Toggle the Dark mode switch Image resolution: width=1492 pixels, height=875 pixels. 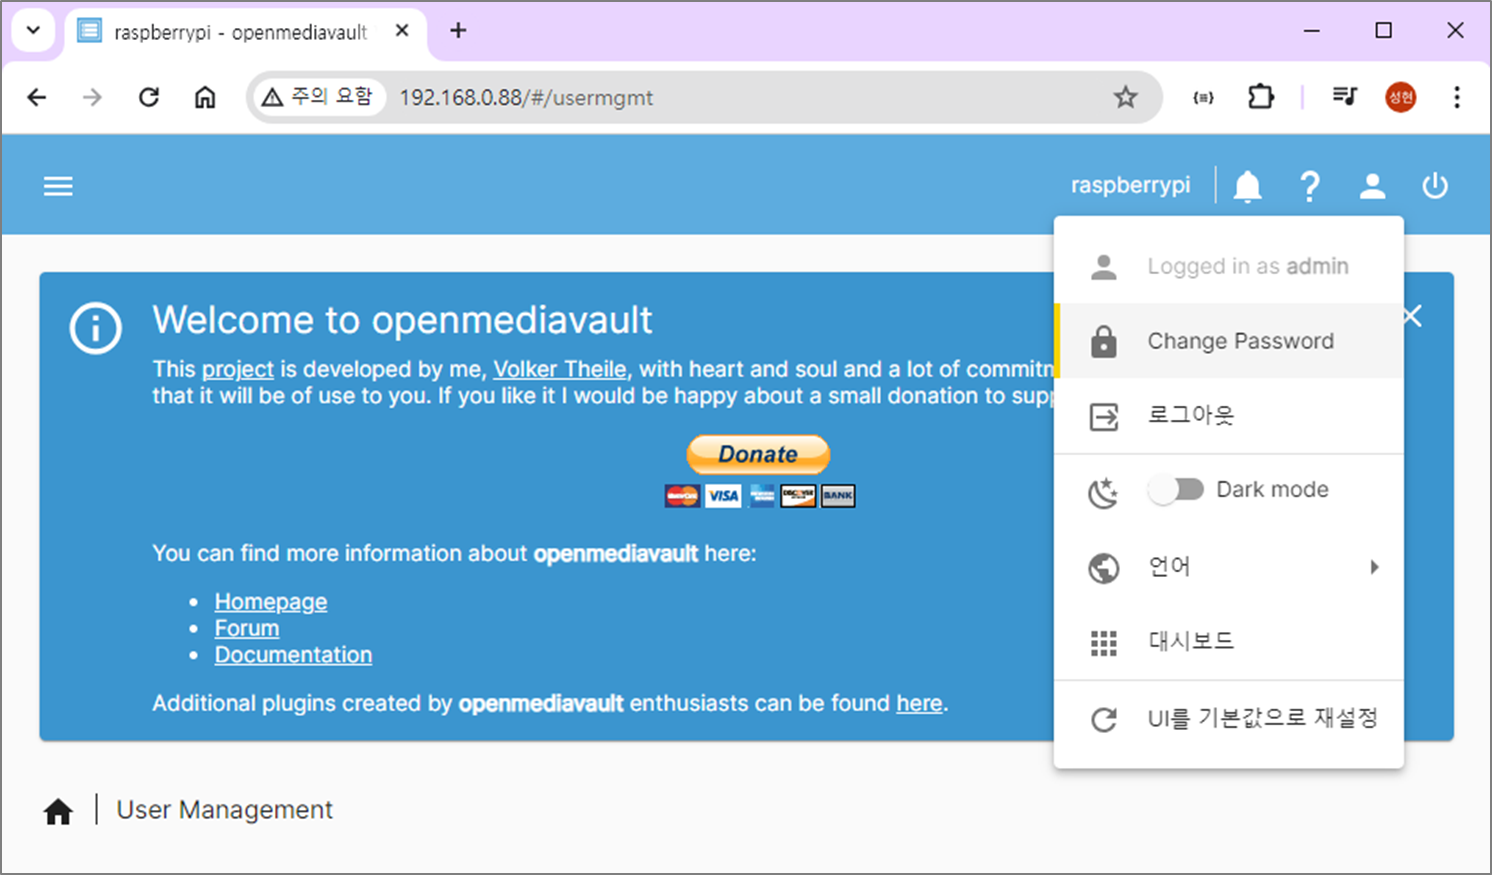pyautogui.click(x=1175, y=489)
